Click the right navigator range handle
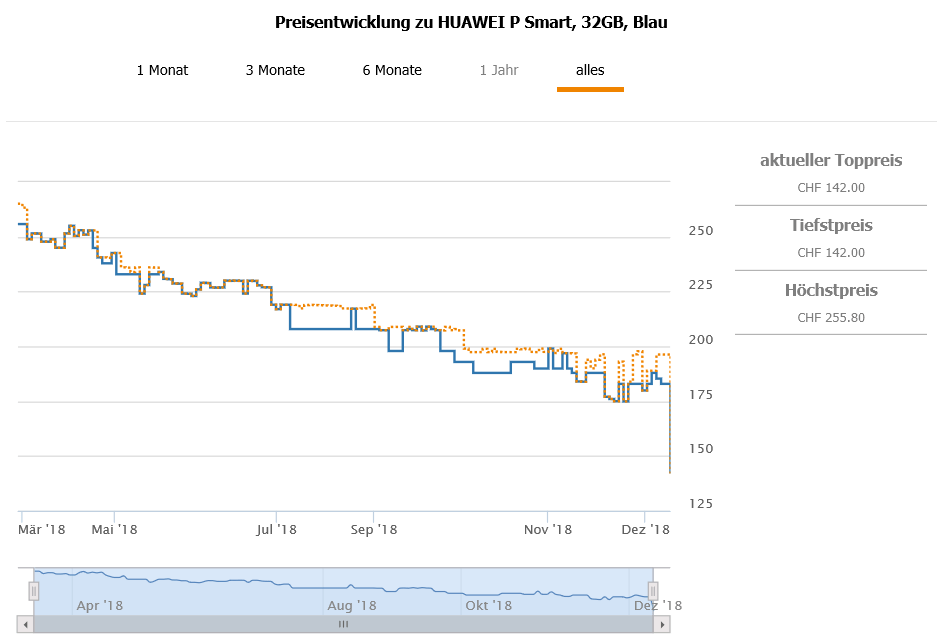The image size is (939, 640). [652, 591]
